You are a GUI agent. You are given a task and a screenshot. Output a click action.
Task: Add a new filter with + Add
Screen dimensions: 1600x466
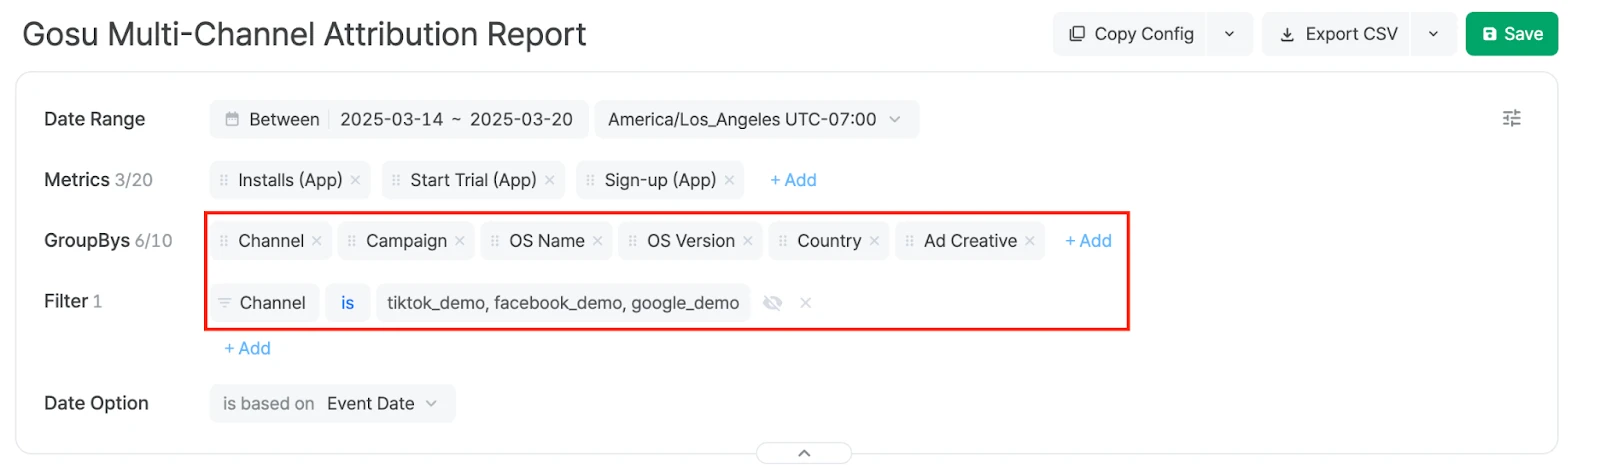[247, 348]
